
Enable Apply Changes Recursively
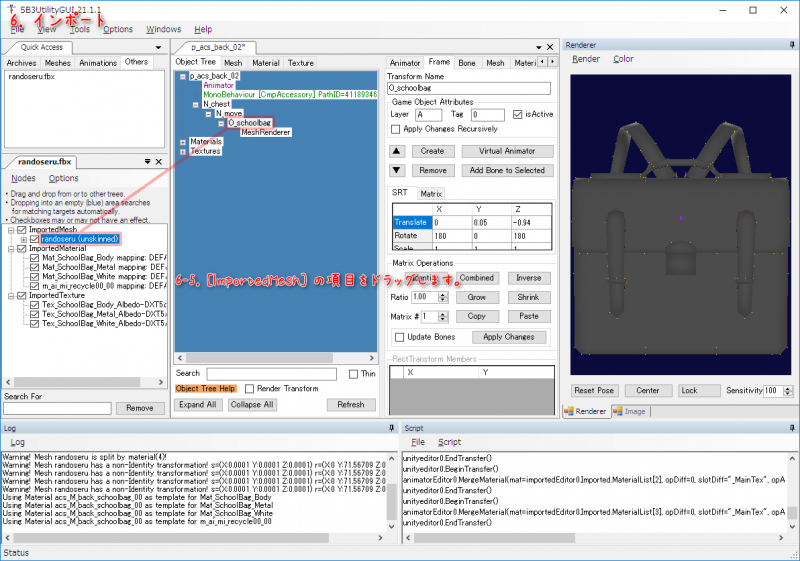396,129
